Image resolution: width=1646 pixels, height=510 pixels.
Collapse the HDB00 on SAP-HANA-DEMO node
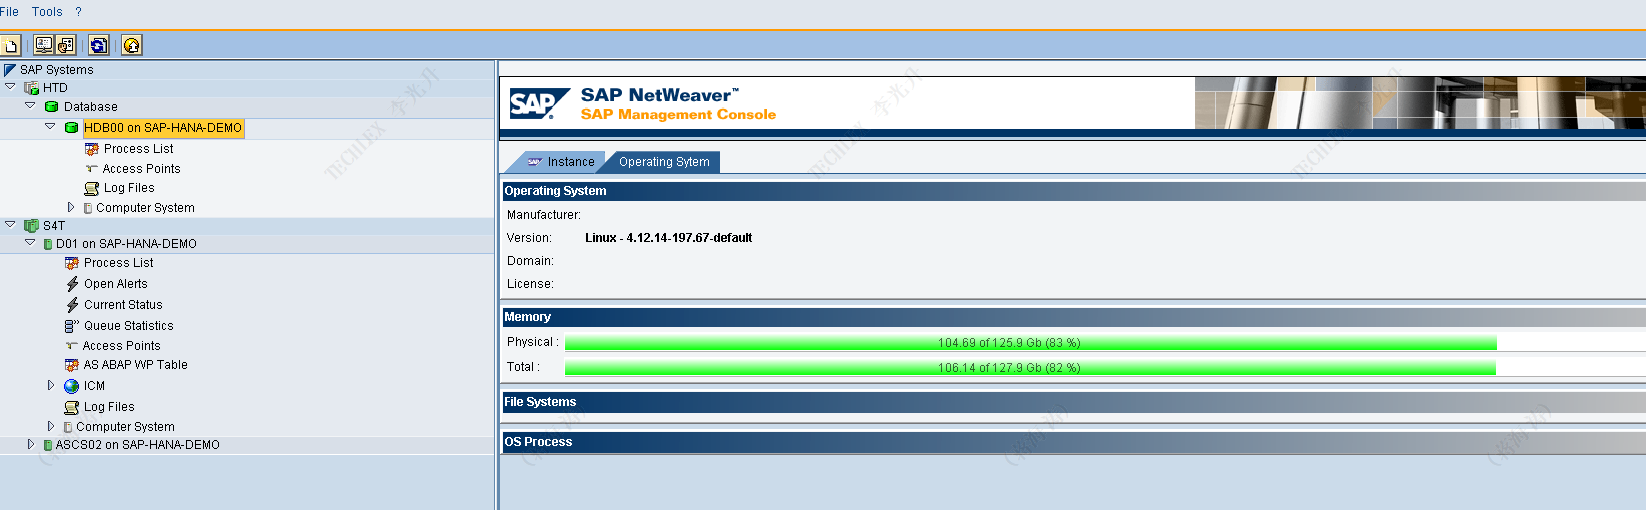coord(50,127)
